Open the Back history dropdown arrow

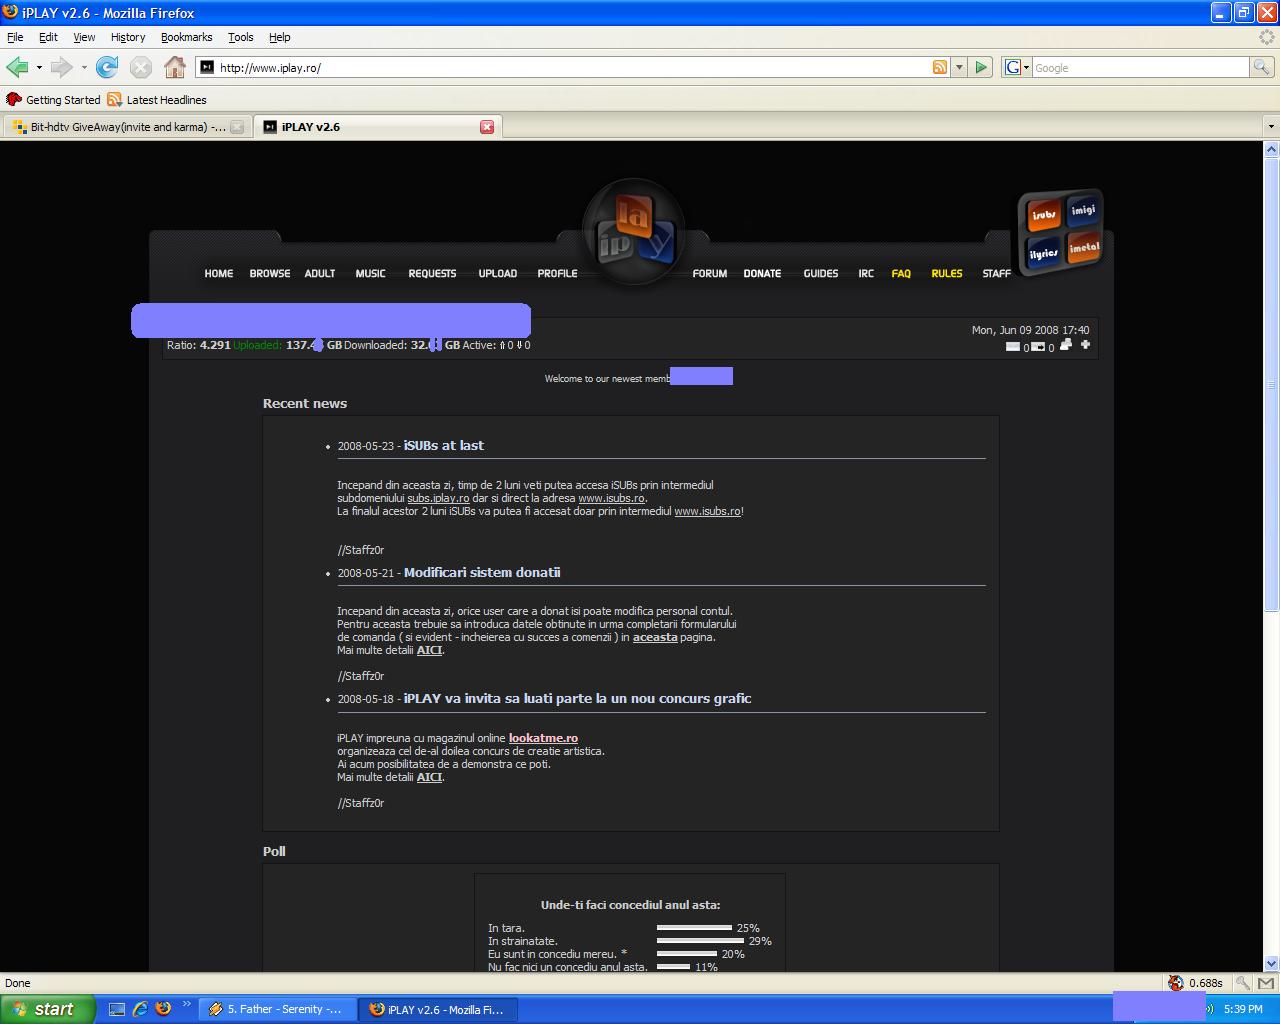point(39,68)
